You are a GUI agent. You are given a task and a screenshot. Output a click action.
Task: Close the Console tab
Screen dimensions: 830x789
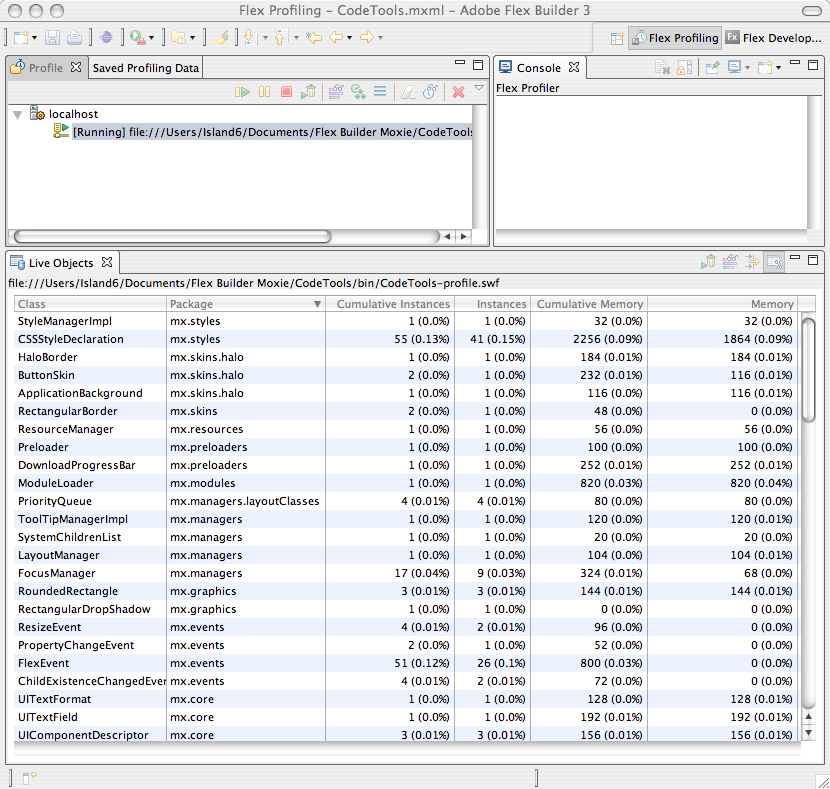click(x=574, y=67)
